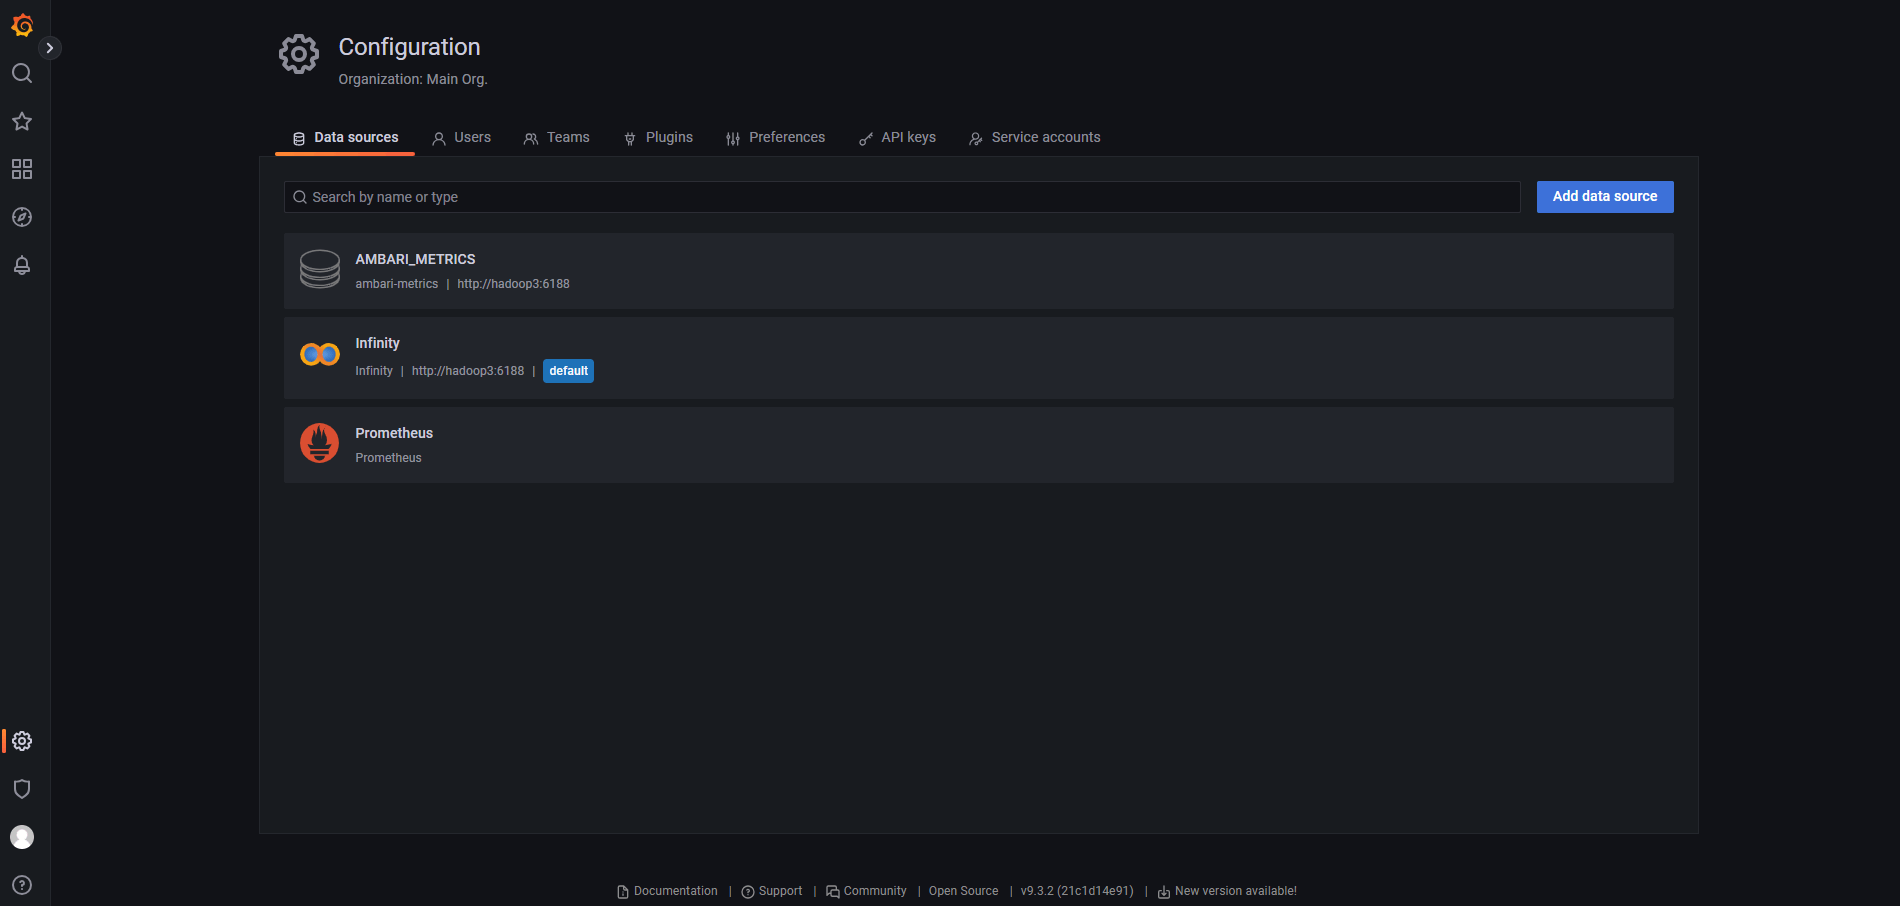
Task: Open the Documentation footer link
Action: 667,891
